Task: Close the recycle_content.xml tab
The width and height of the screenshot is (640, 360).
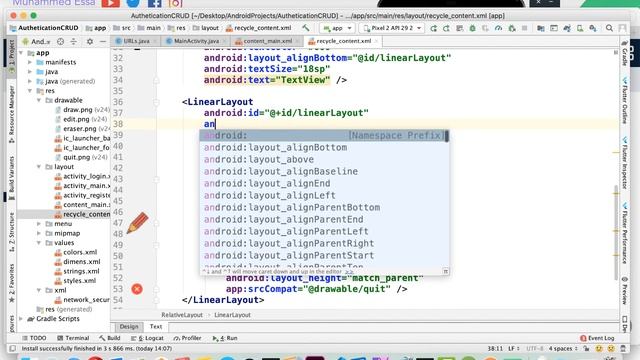Action: (376, 41)
